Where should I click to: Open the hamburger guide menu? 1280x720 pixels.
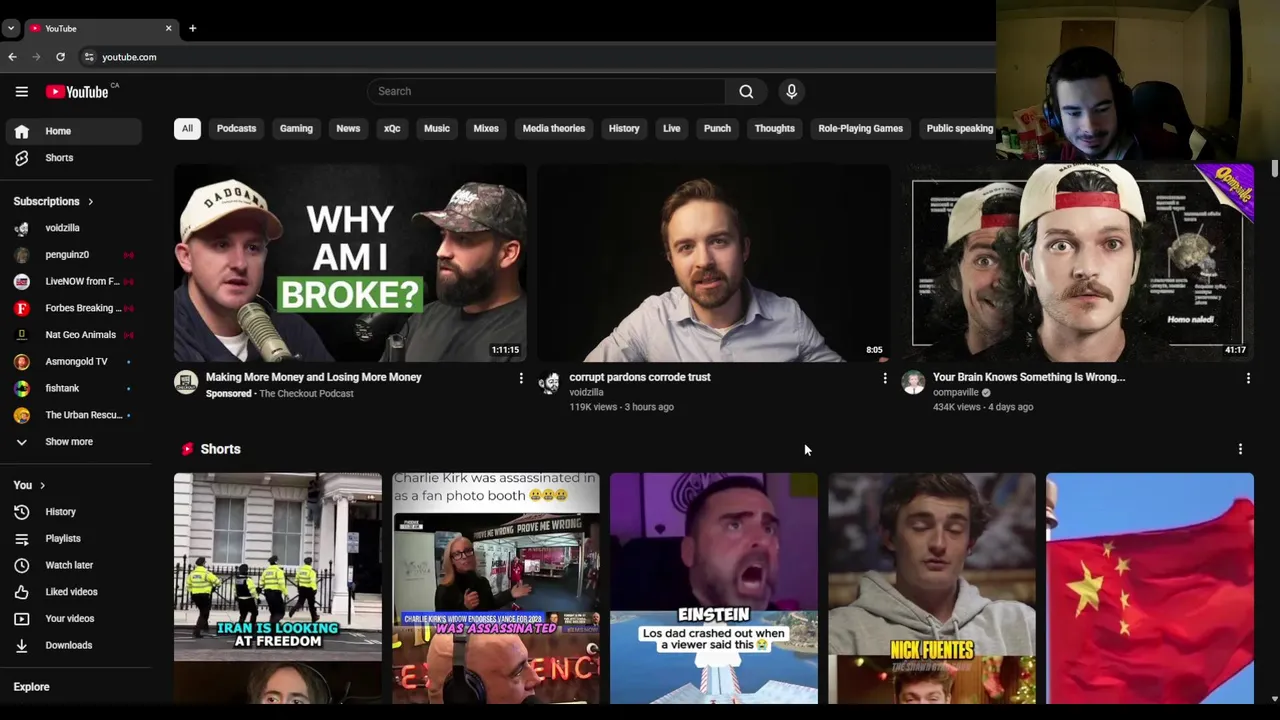point(21,92)
